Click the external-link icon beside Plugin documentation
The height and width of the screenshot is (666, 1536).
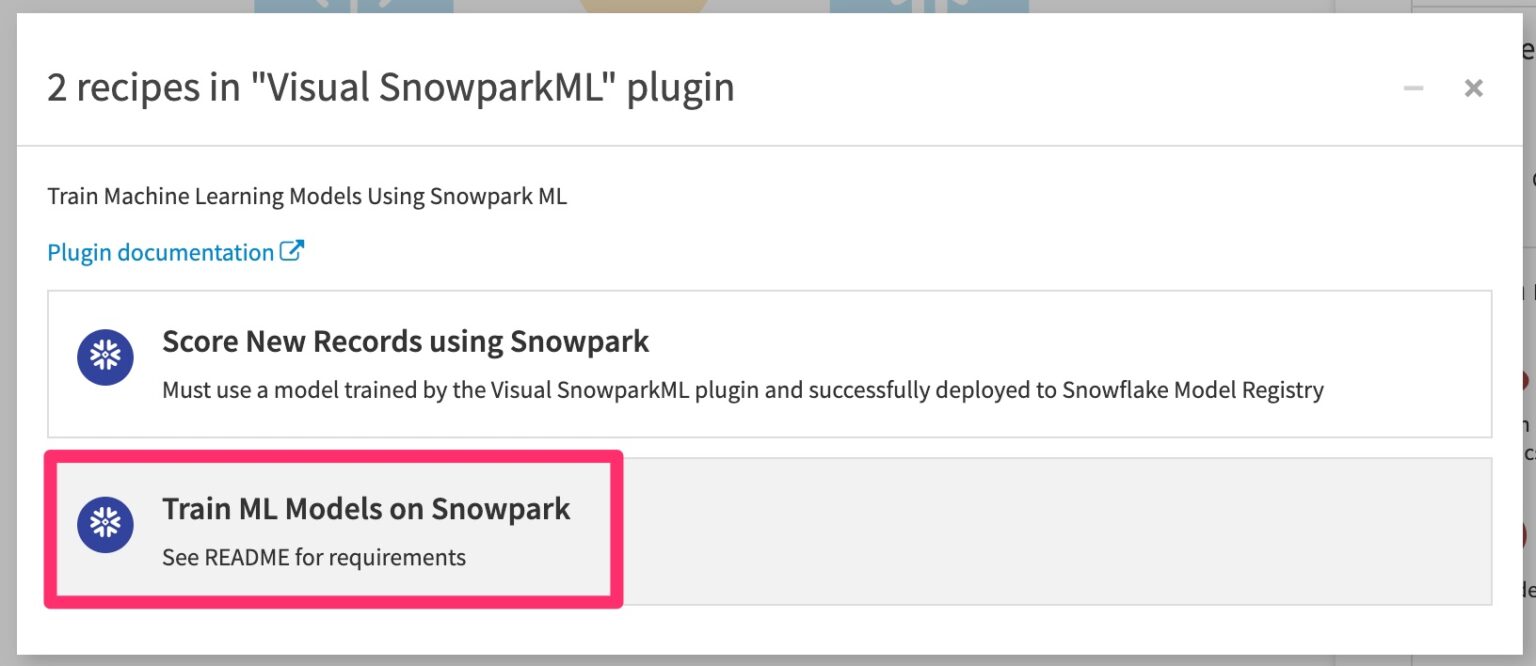292,251
